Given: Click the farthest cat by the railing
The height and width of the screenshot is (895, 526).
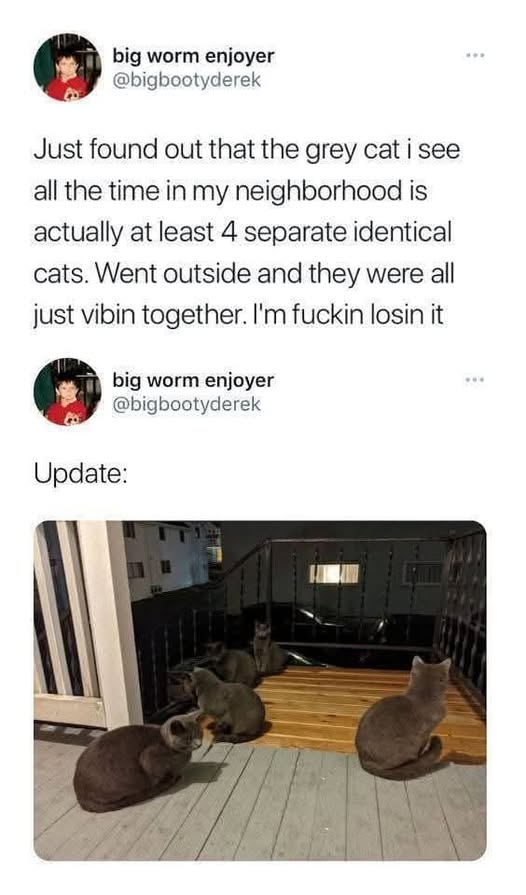Looking at the screenshot, I should 266,648.
